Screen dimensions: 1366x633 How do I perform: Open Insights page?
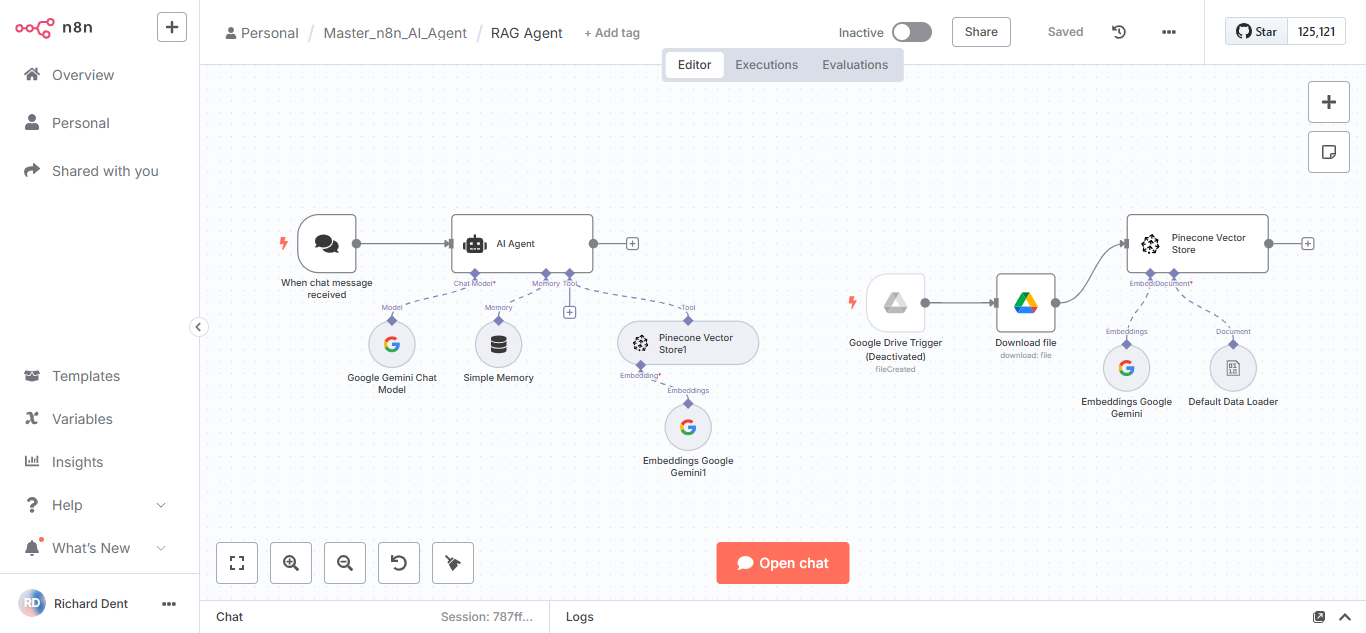(77, 462)
